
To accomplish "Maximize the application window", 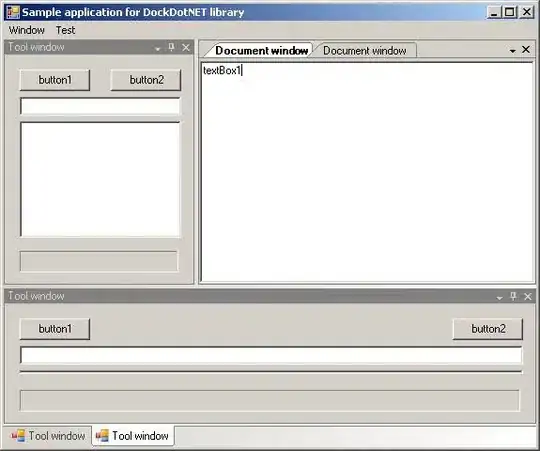I will coord(510,12).
